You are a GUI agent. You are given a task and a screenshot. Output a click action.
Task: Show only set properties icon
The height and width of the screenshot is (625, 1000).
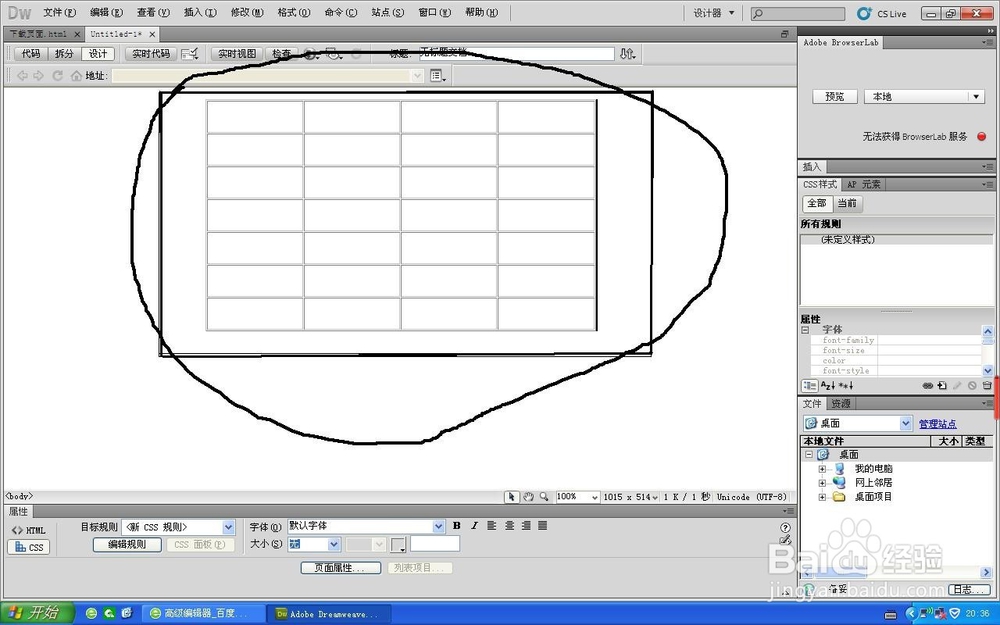846,386
